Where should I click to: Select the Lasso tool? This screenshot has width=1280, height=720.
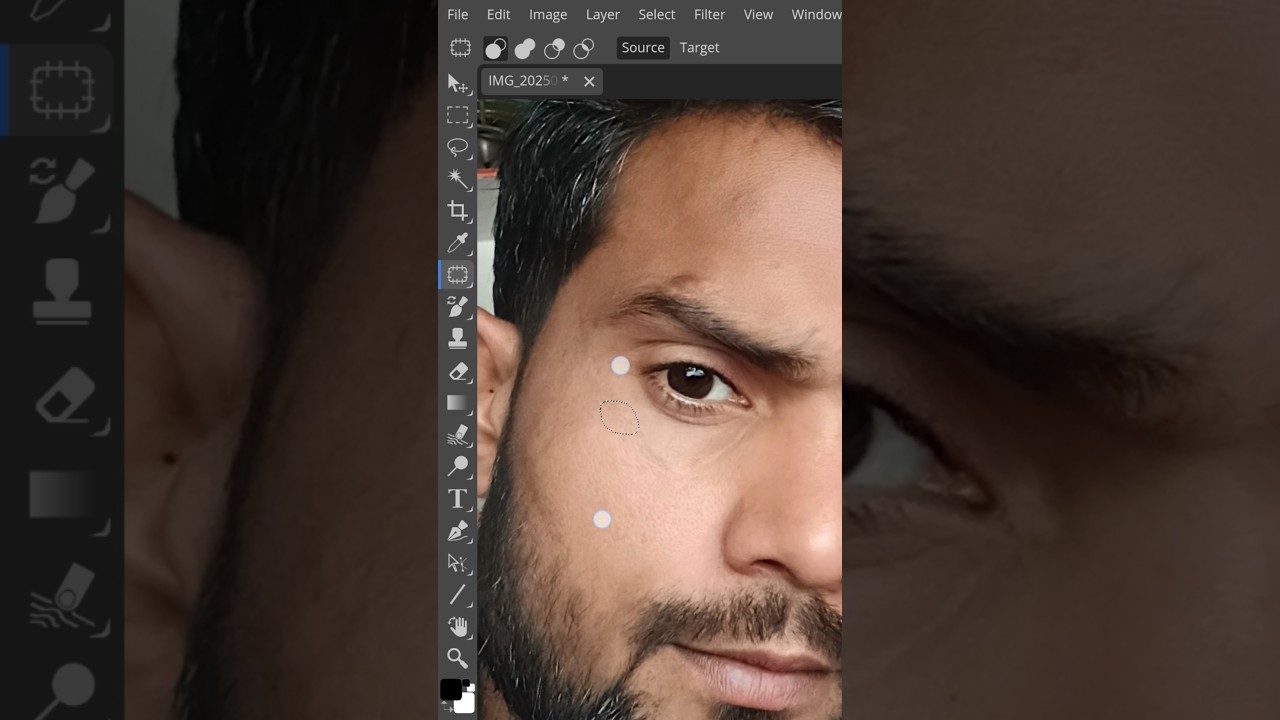(458, 147)
